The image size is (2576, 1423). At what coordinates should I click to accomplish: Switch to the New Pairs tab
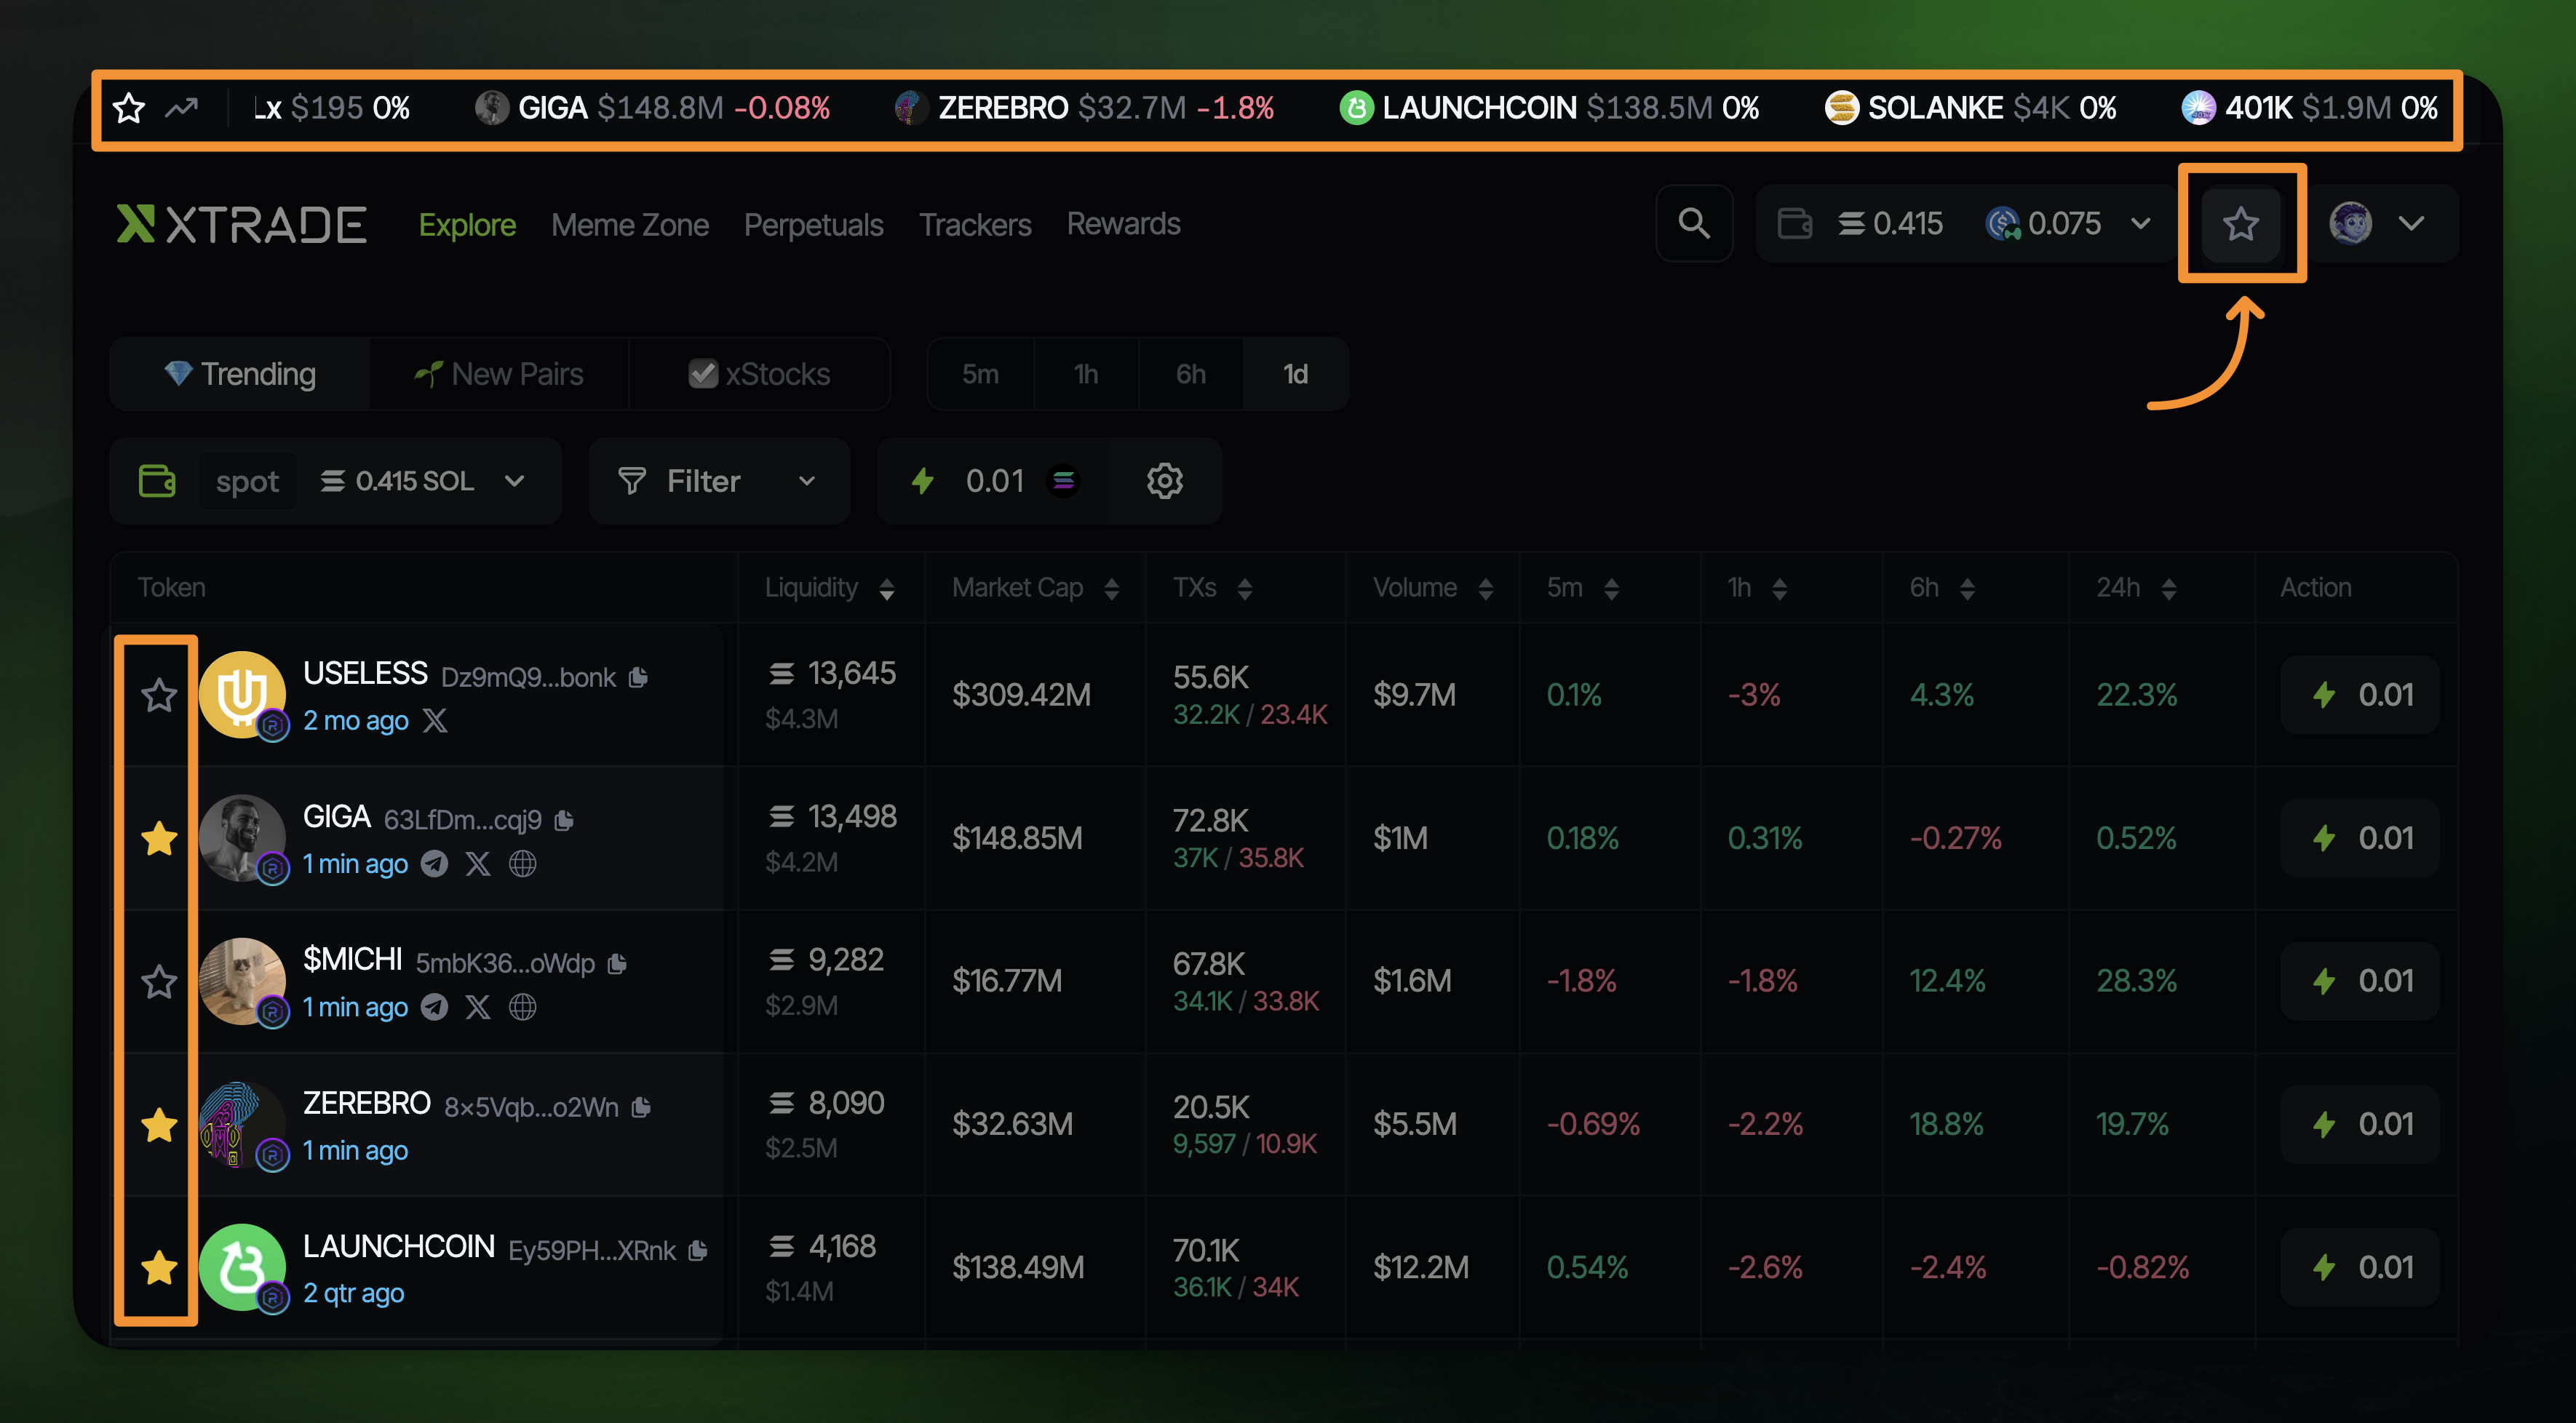point(499,374)
